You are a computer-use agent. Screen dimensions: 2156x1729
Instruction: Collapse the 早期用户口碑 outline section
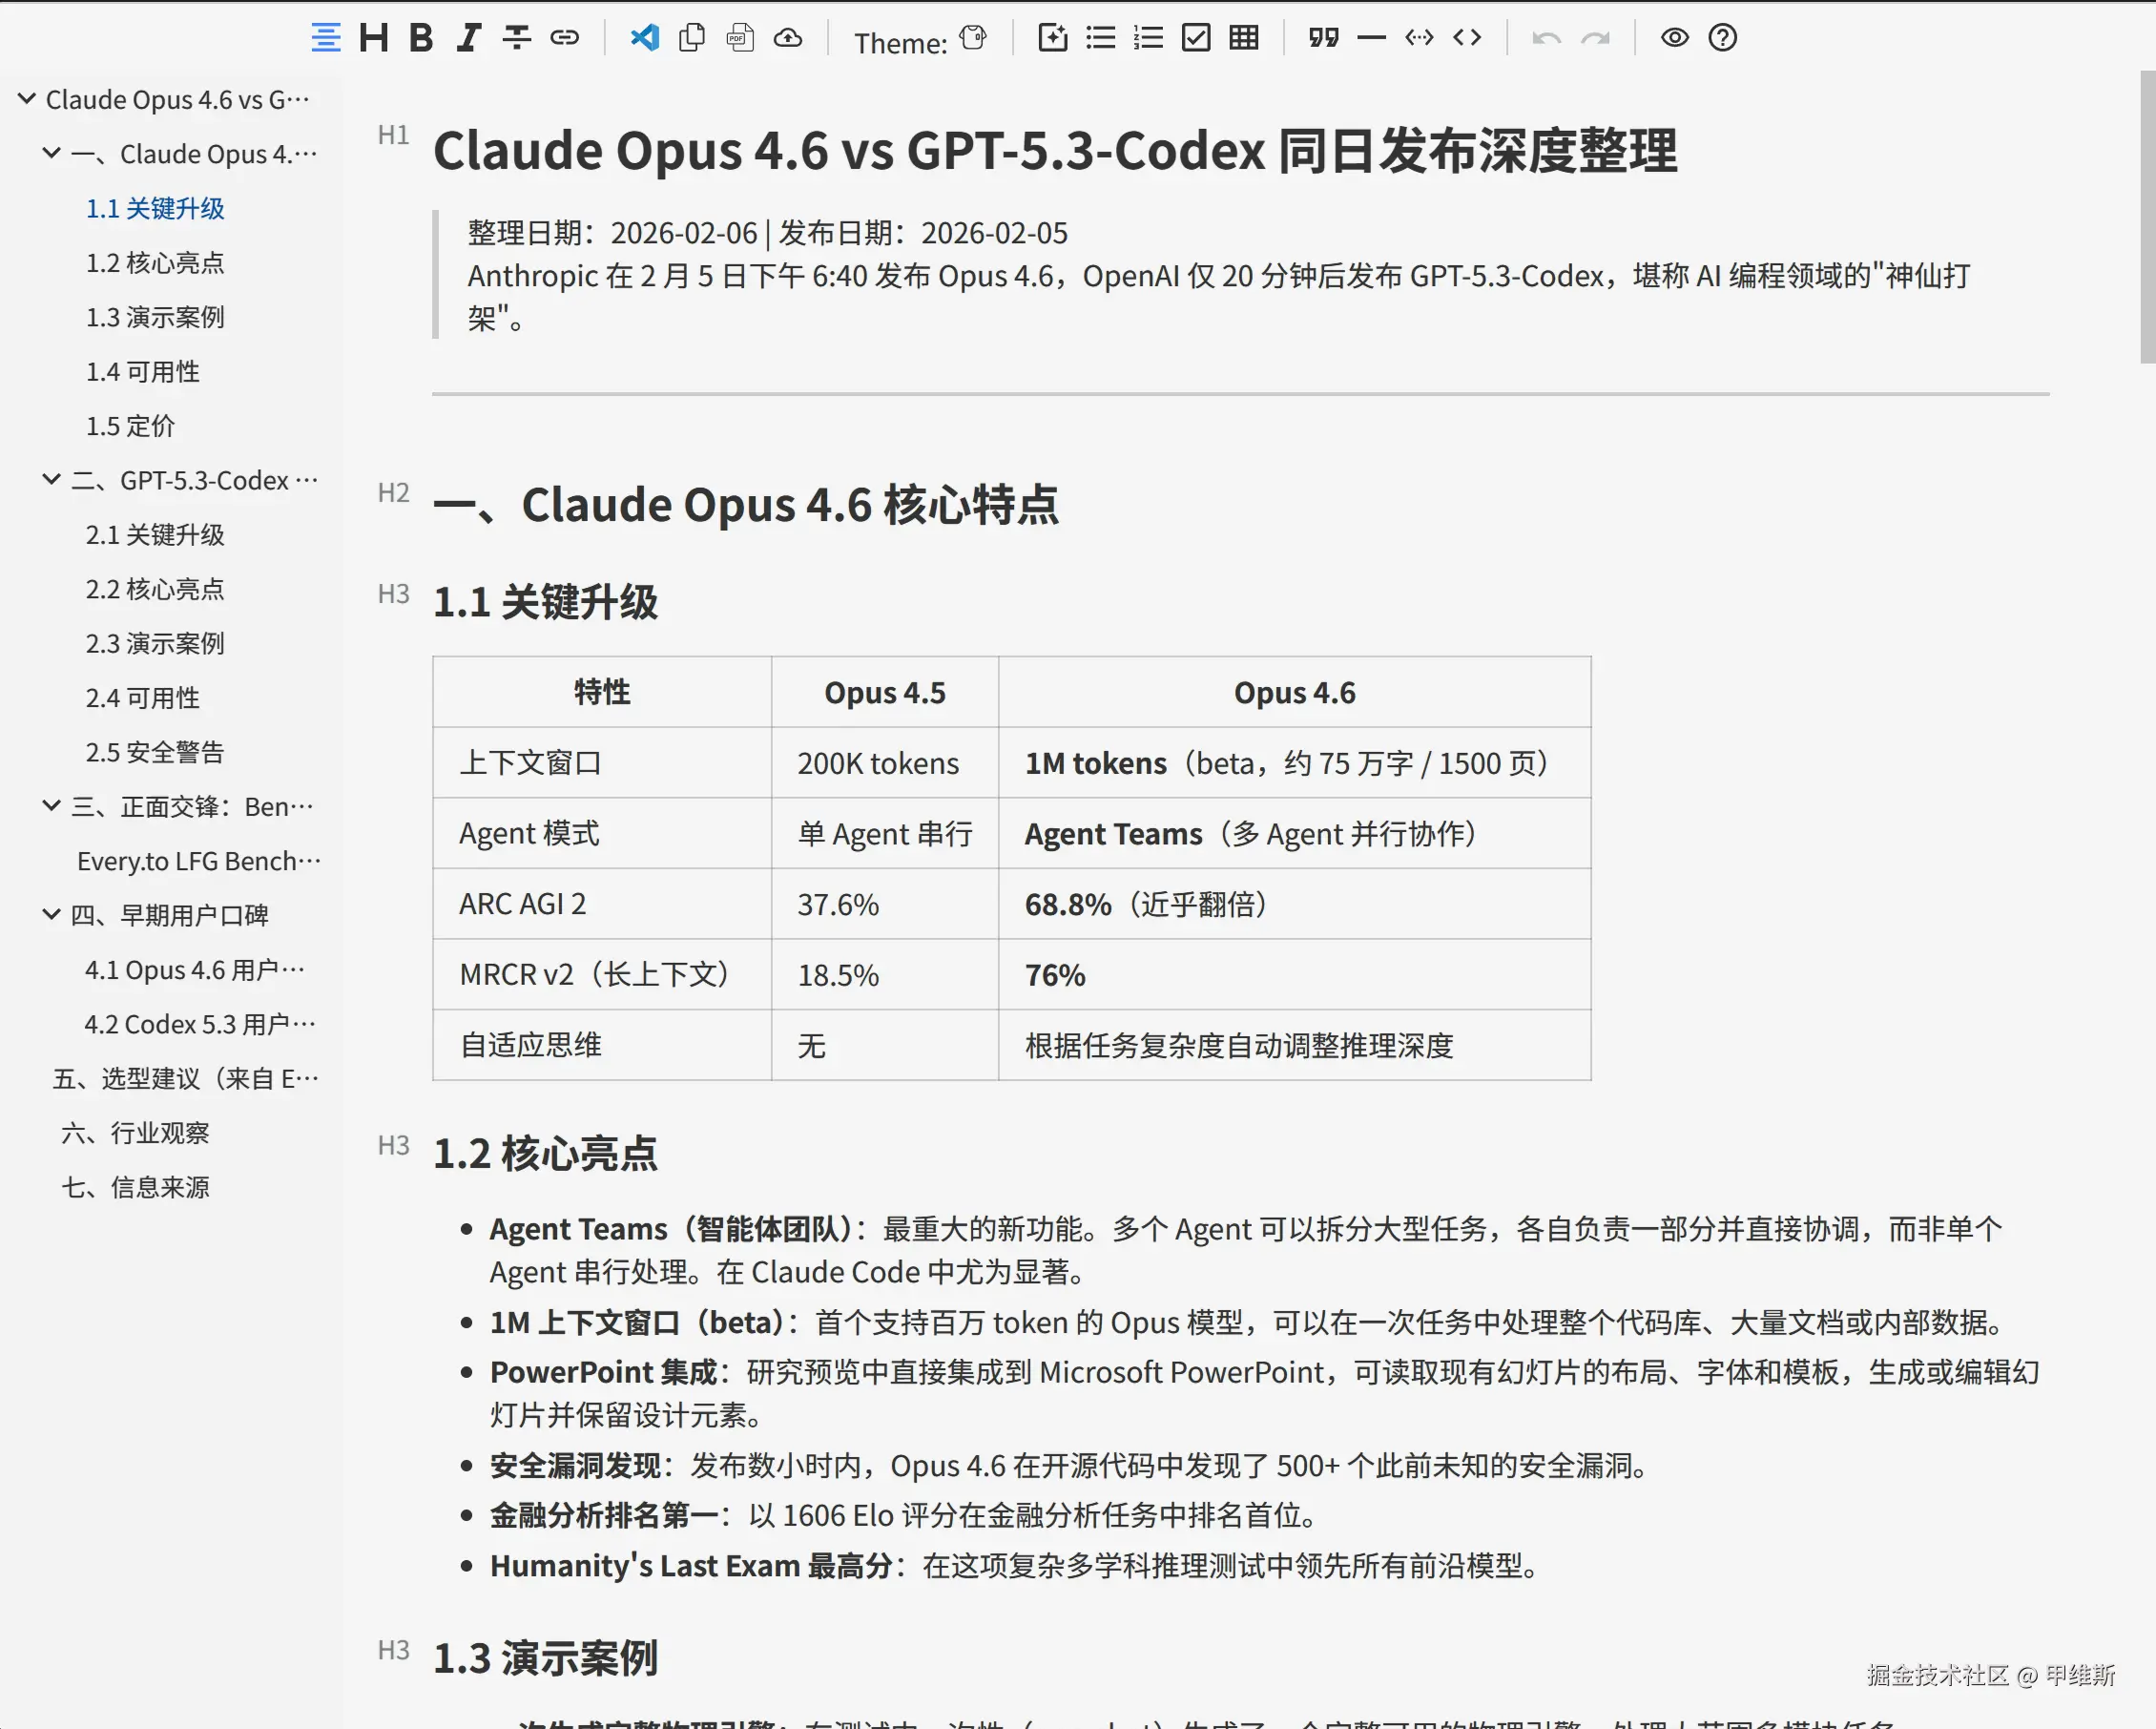click(x=51, y=915)
